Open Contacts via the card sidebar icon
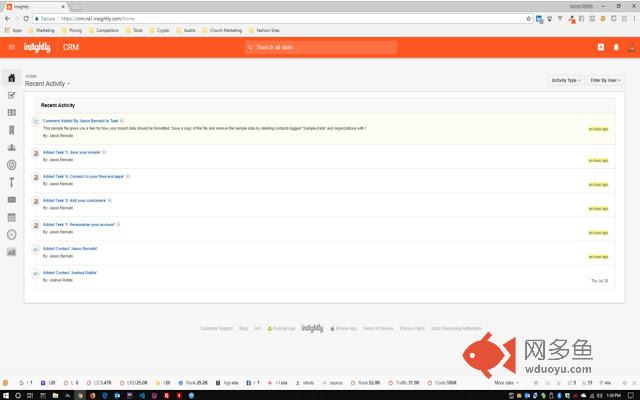The width and height of the screenshot is (640, 400). (x=11, y=112)
